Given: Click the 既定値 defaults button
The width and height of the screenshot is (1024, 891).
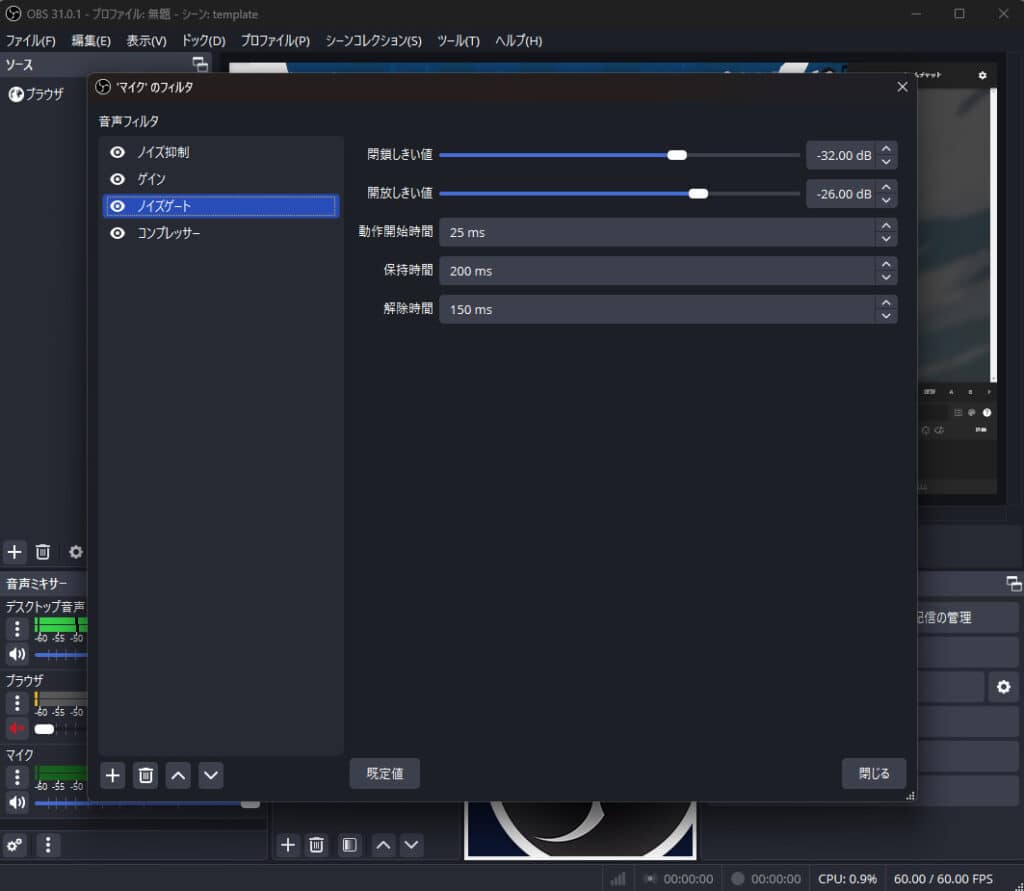Looking at the screenshot, I should click(384, 773).
